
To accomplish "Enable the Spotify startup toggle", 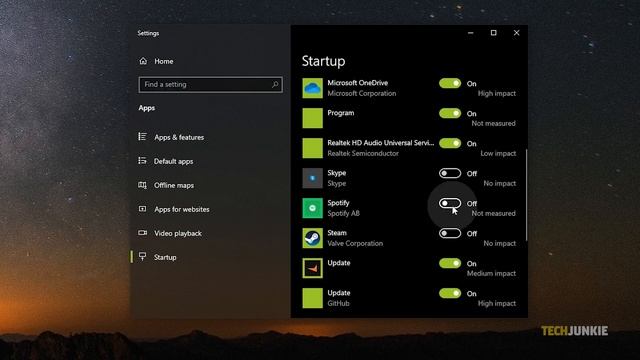I will [x=450, y=203].
